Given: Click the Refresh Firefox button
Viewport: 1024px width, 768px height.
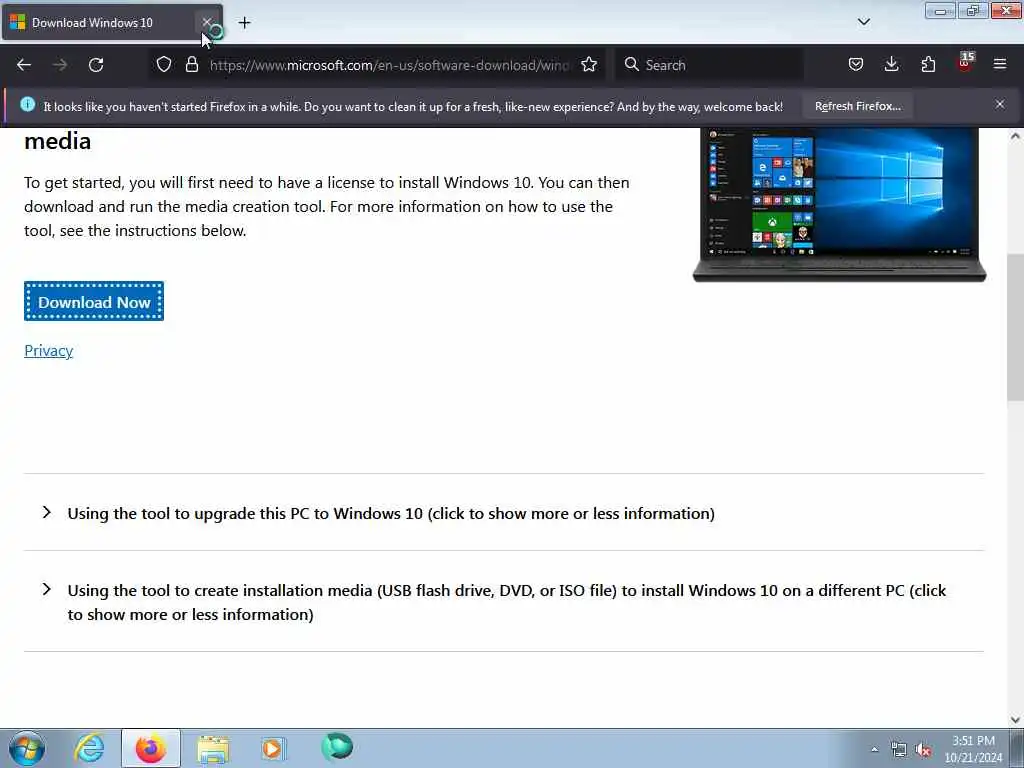Looking at the screenshot, I should point(857,106).
